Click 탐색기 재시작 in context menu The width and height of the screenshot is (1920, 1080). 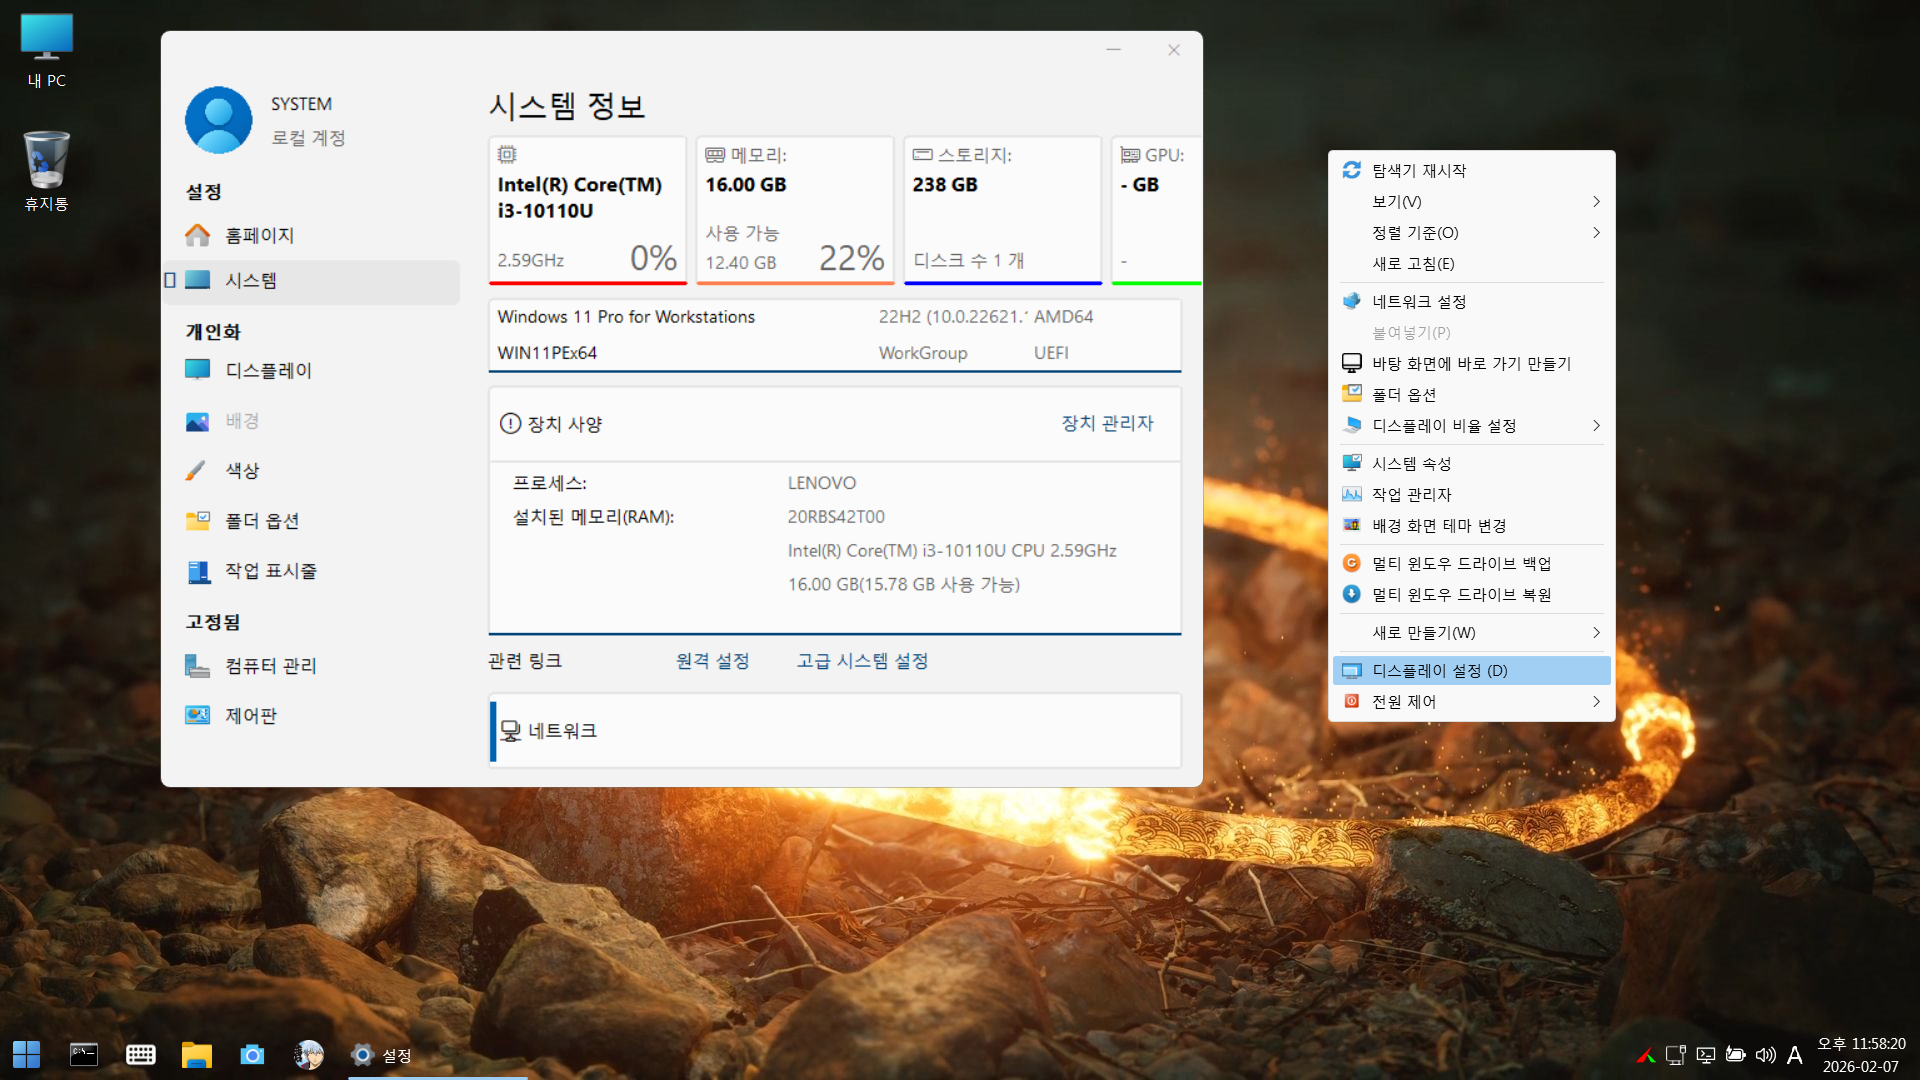(1418, 170)
